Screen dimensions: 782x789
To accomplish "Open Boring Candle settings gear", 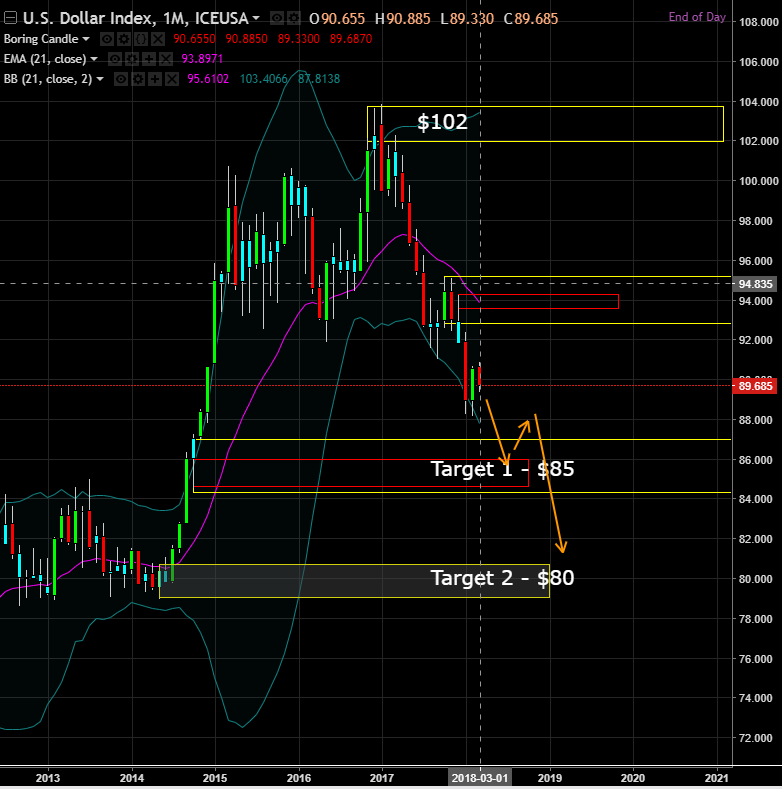I will pos(123,39).
